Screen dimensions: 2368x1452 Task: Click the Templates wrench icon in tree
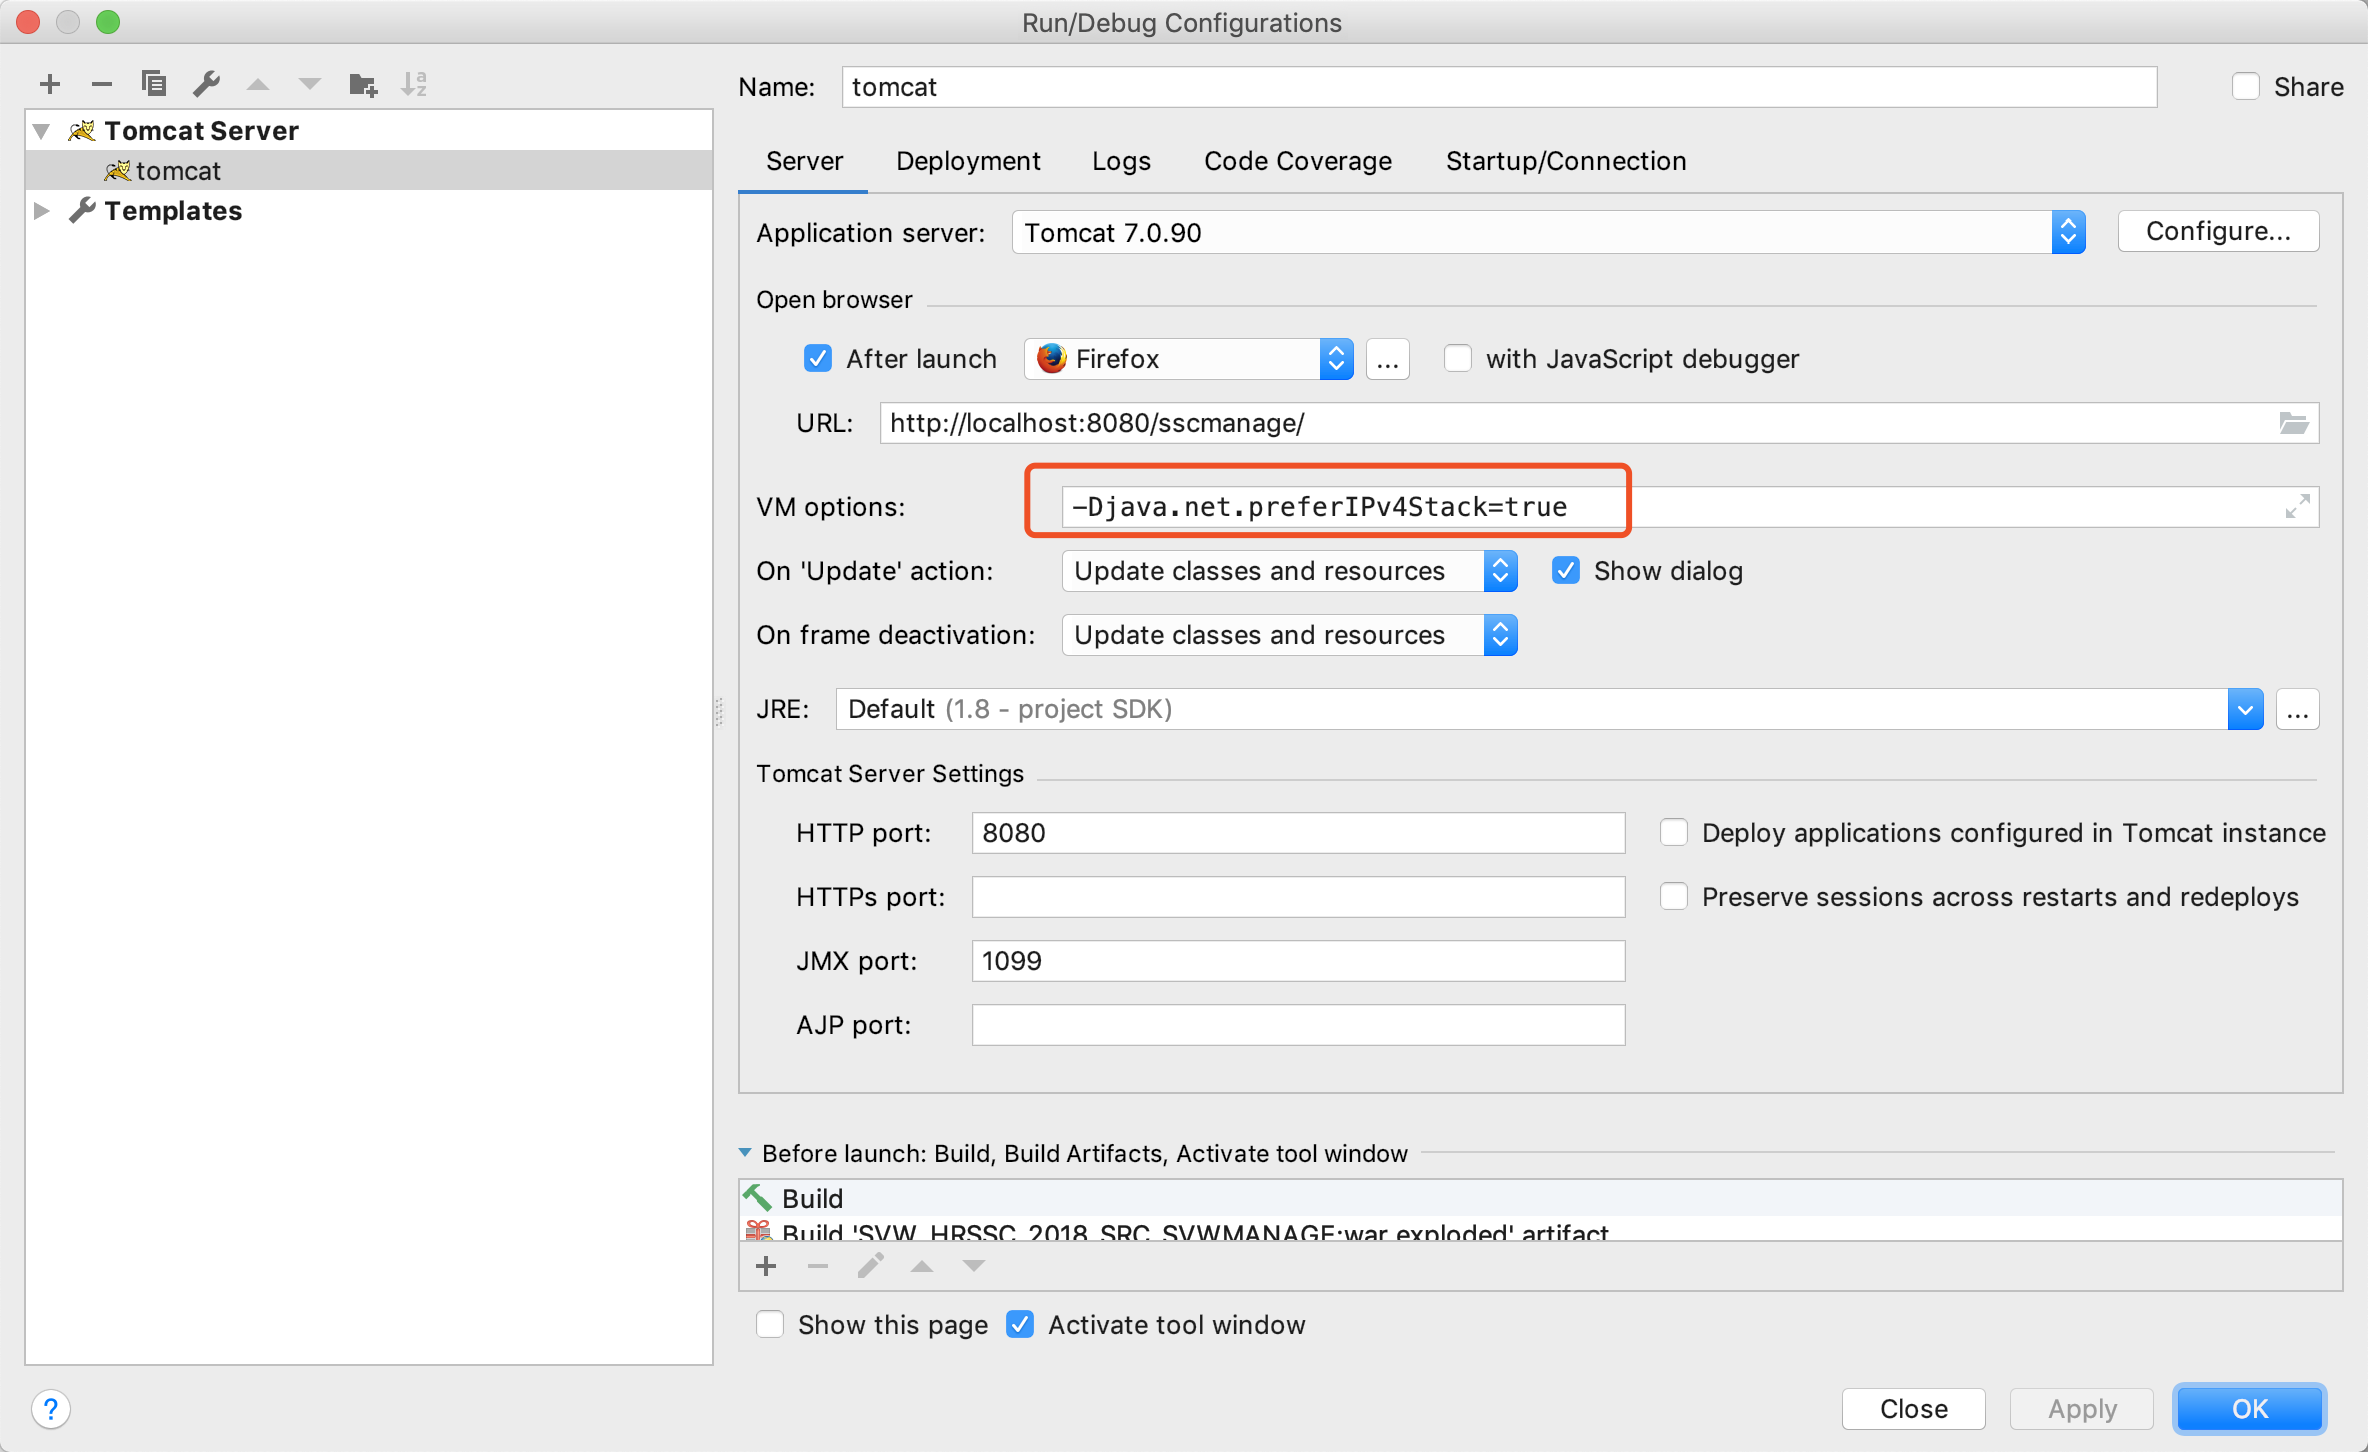(x=82, y=210)
